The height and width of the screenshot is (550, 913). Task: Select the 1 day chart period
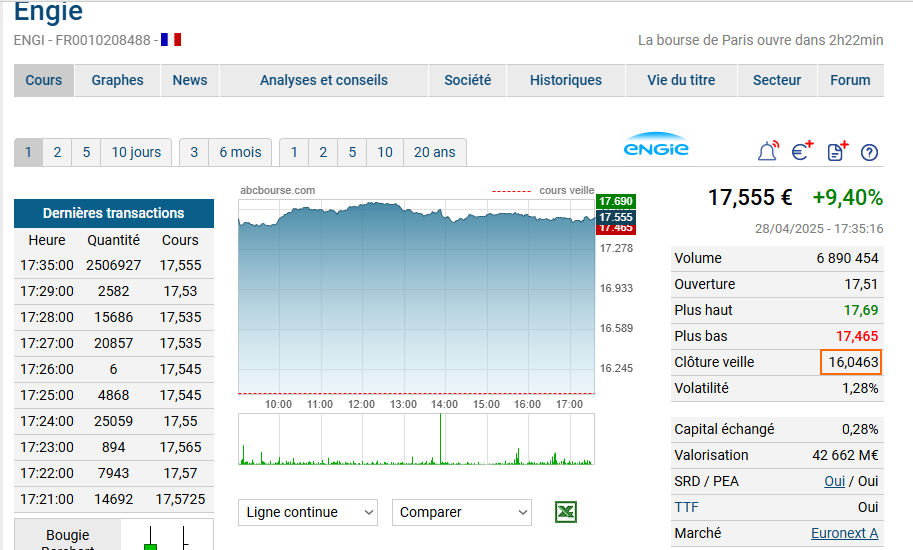tap(28, 152)
